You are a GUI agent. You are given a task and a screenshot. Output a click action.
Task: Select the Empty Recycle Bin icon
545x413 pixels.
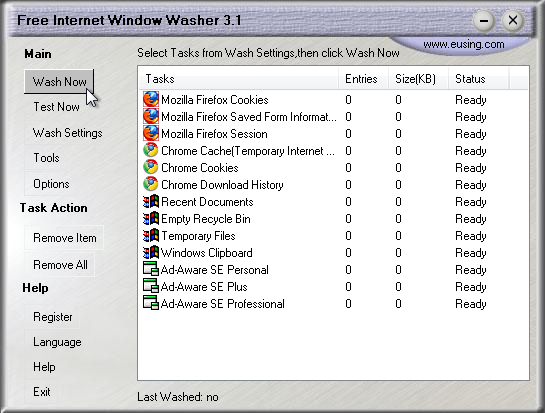pos(151,219)
